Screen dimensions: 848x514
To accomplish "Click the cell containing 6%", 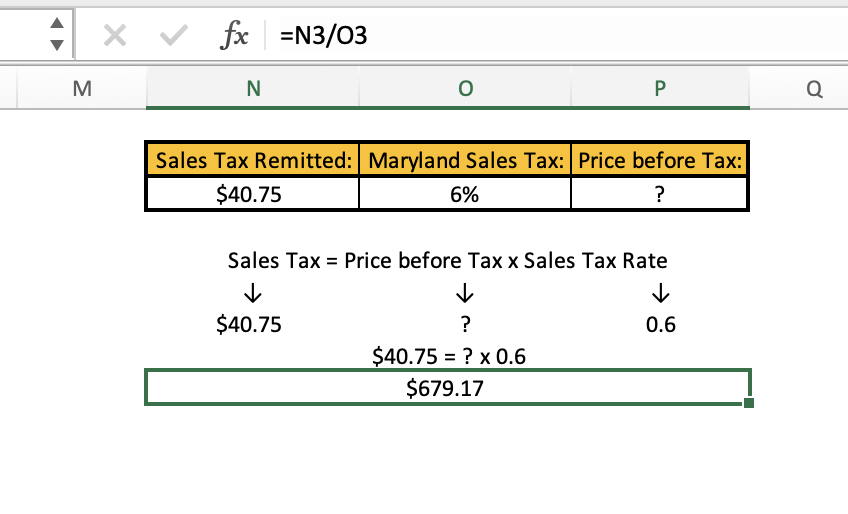I will (464, 195).
